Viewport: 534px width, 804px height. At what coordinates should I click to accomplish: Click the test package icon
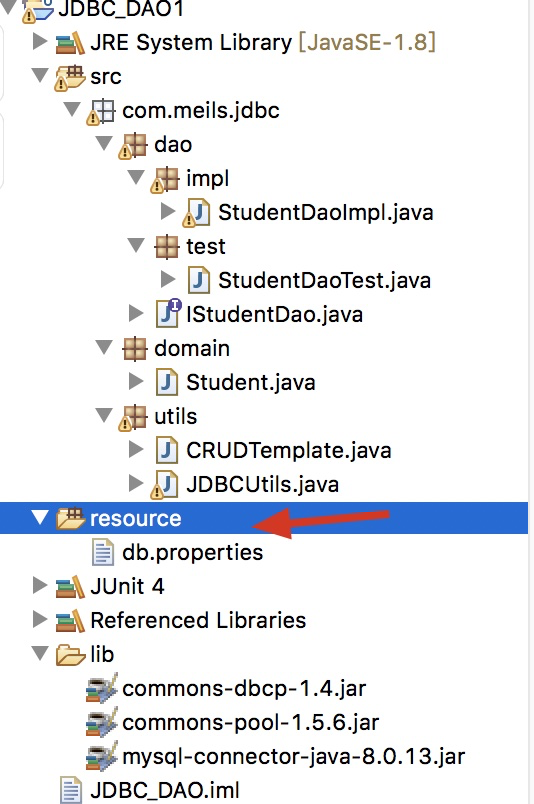click(x=167, y=247)
